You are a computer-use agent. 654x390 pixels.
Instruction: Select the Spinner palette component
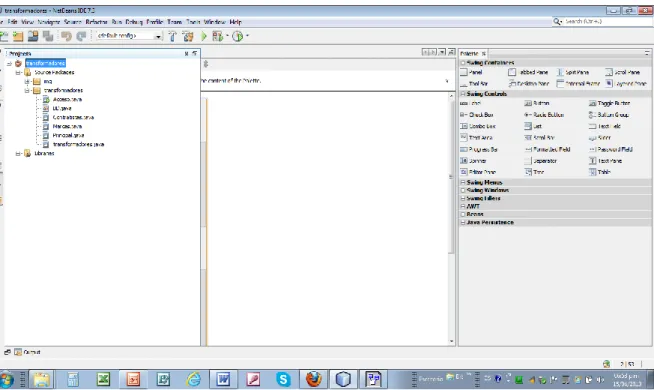tap(473, 161)
